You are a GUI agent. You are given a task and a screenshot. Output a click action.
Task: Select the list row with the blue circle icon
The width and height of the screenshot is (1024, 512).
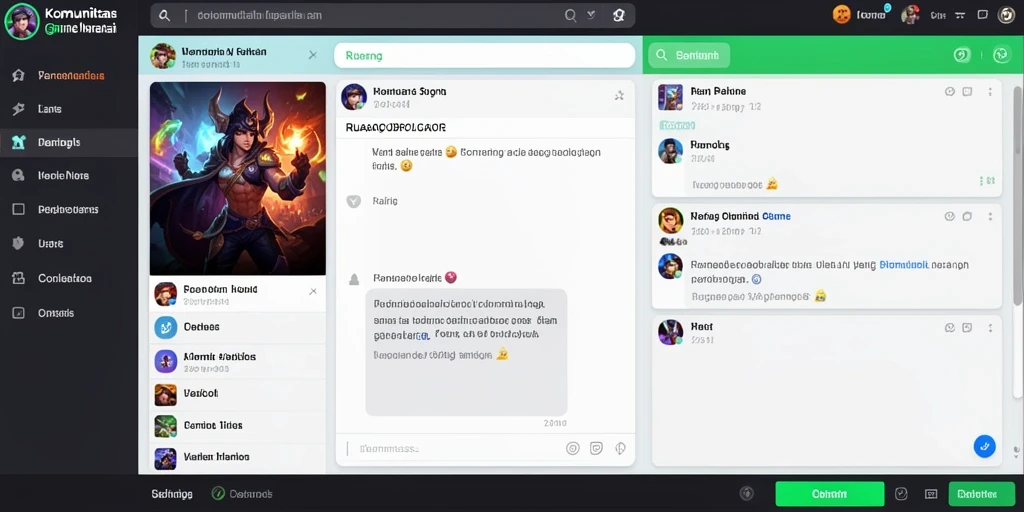(x=238, y=327)
